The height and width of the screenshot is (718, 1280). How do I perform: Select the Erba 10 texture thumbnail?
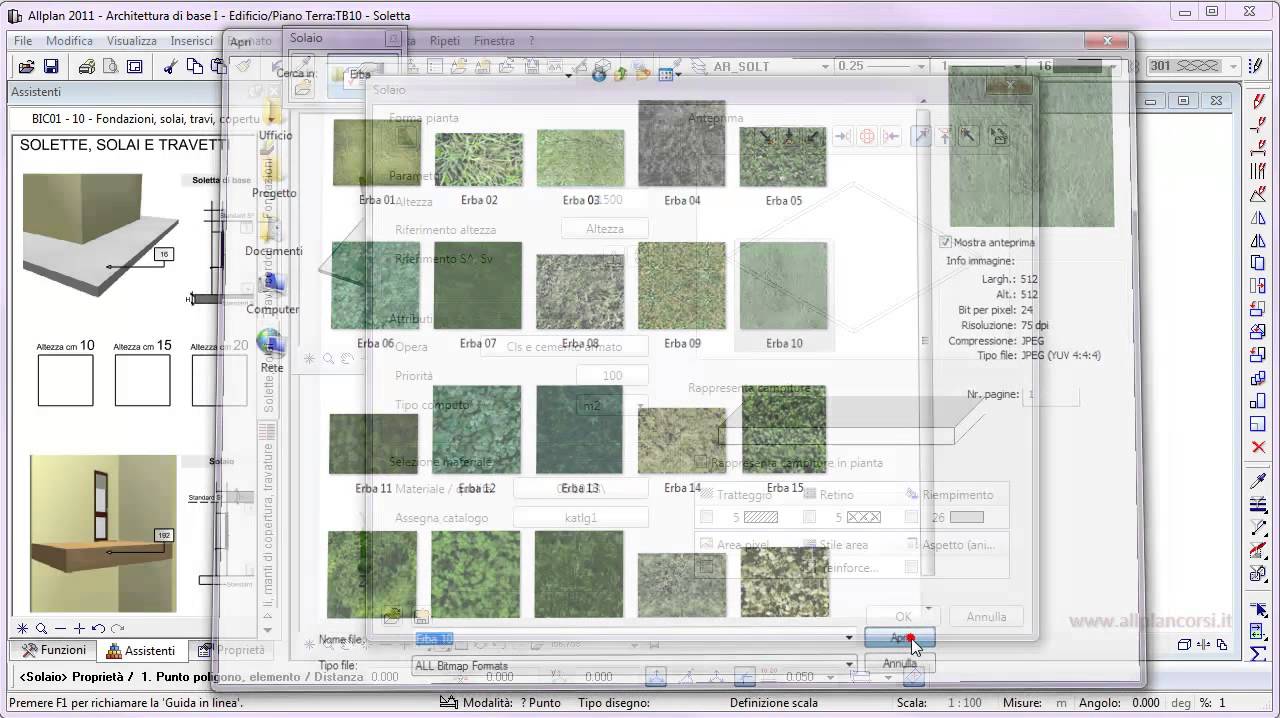[x=783, y=286]
